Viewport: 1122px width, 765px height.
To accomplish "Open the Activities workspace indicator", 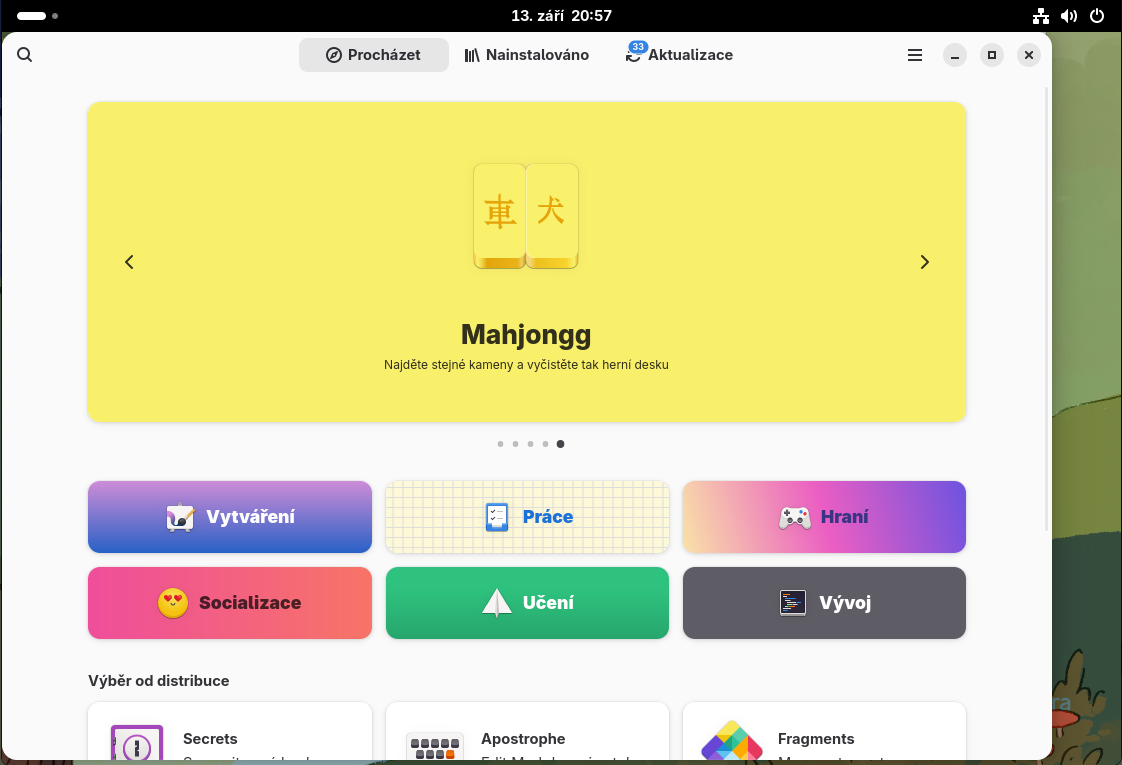I will 37,16.
